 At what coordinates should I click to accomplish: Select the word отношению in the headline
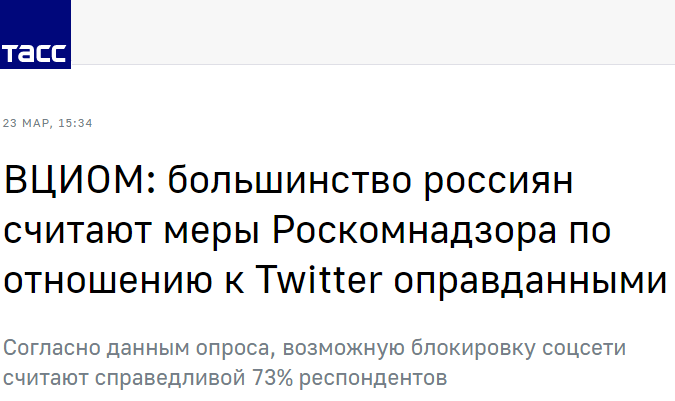coord(108,281)
